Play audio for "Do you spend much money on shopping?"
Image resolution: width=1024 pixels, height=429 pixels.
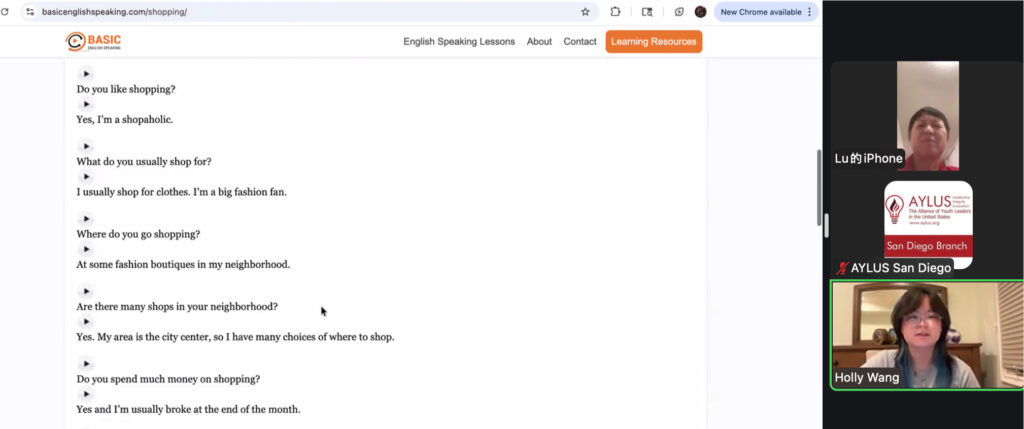pyautogui.click(x=86, y=364)
